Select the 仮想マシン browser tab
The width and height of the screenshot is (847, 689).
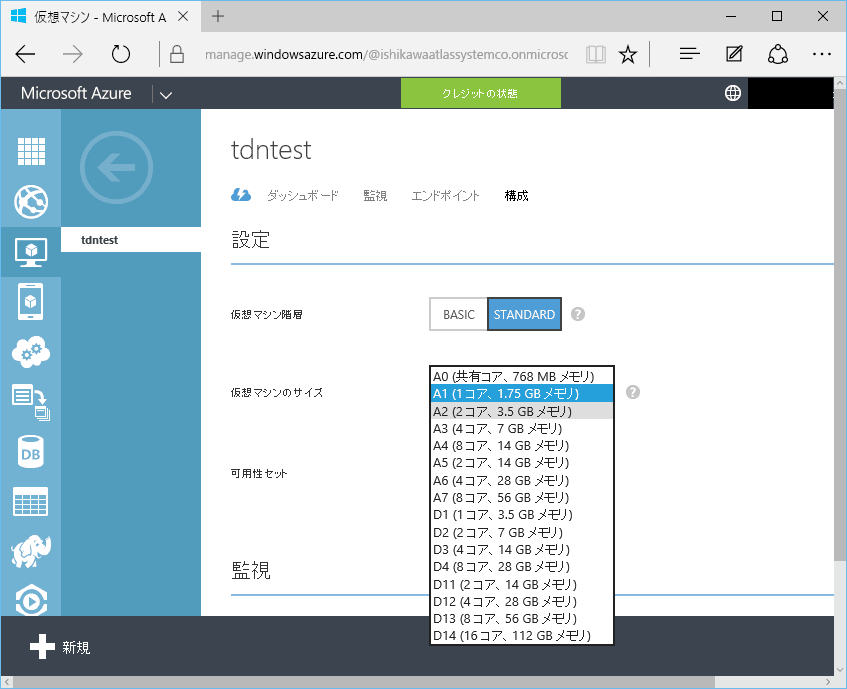[x=100, y=17]
